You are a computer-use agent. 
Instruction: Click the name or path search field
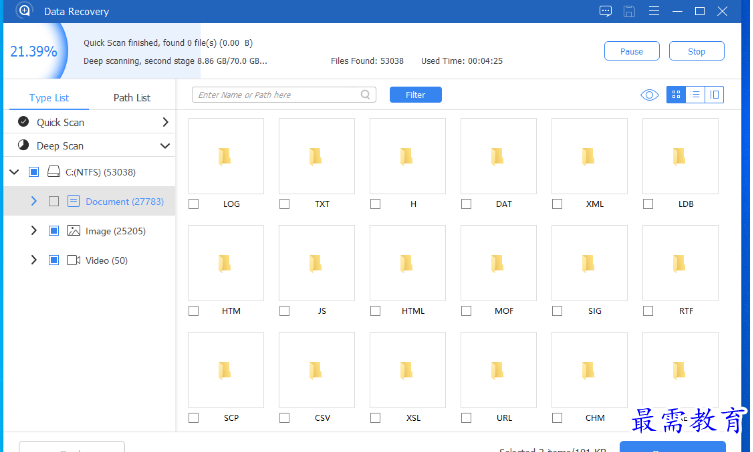[284, 95]
